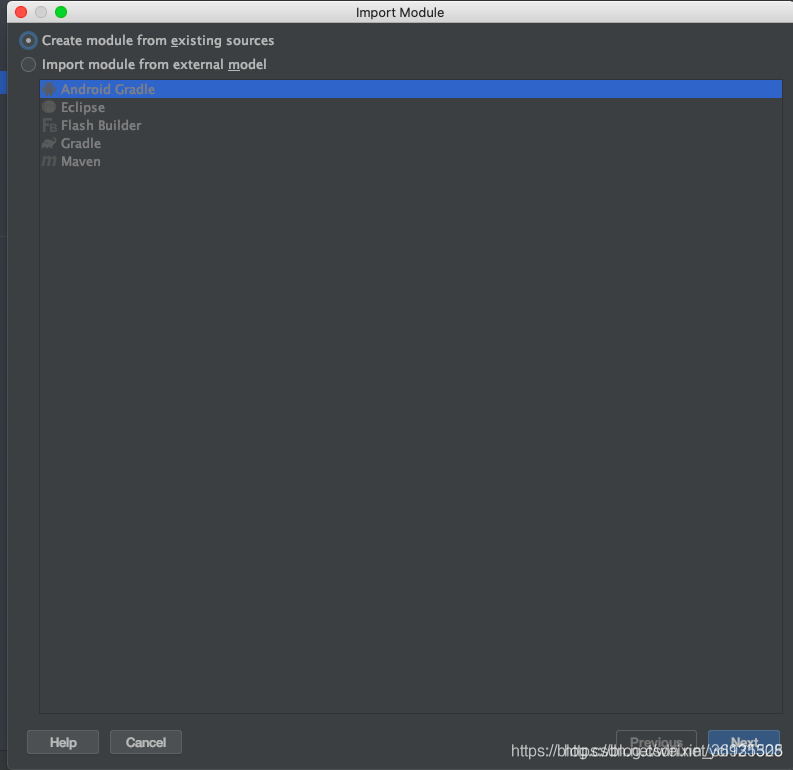Open Help for Import Module
The height and width of the screenshot is (770, 793).
[x=63, y=742]
